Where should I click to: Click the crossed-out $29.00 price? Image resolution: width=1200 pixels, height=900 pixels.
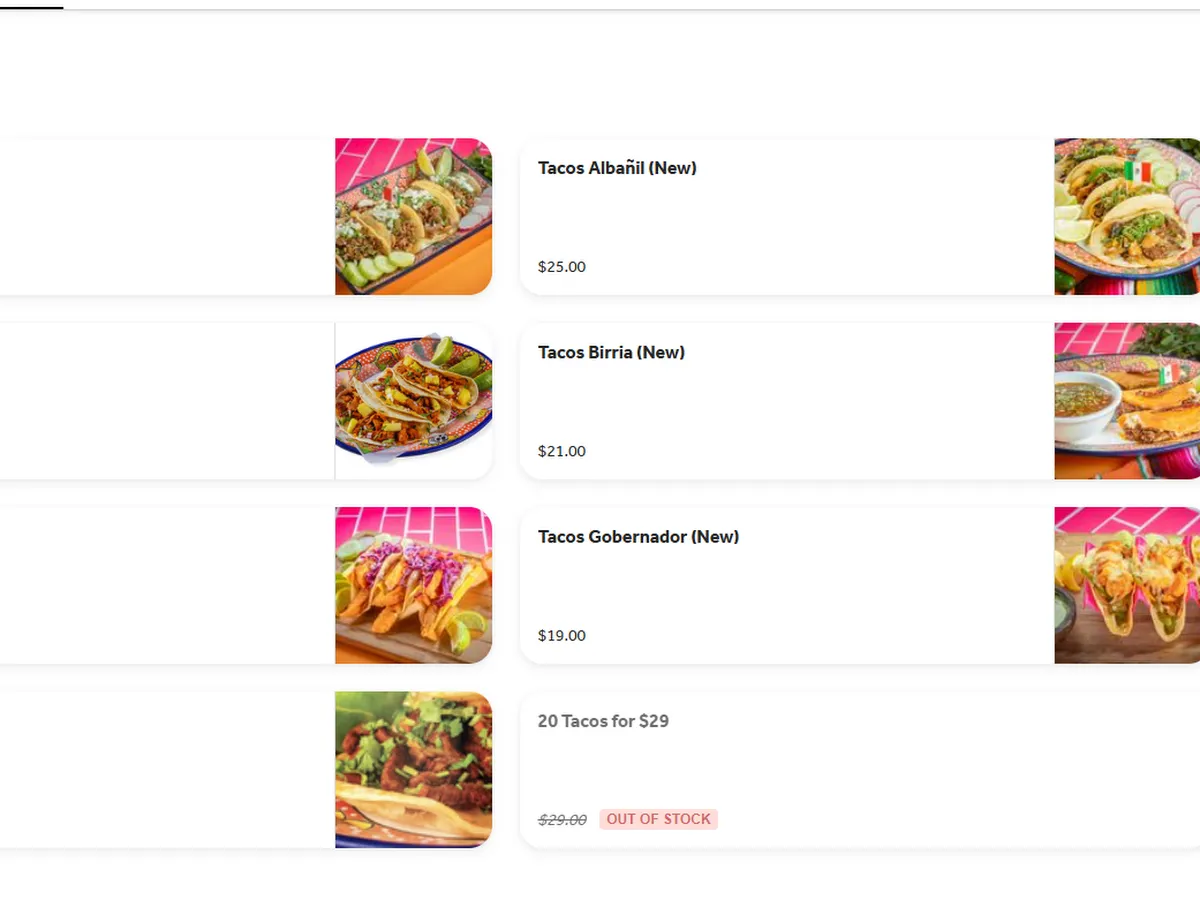click(x=562, y=819)
